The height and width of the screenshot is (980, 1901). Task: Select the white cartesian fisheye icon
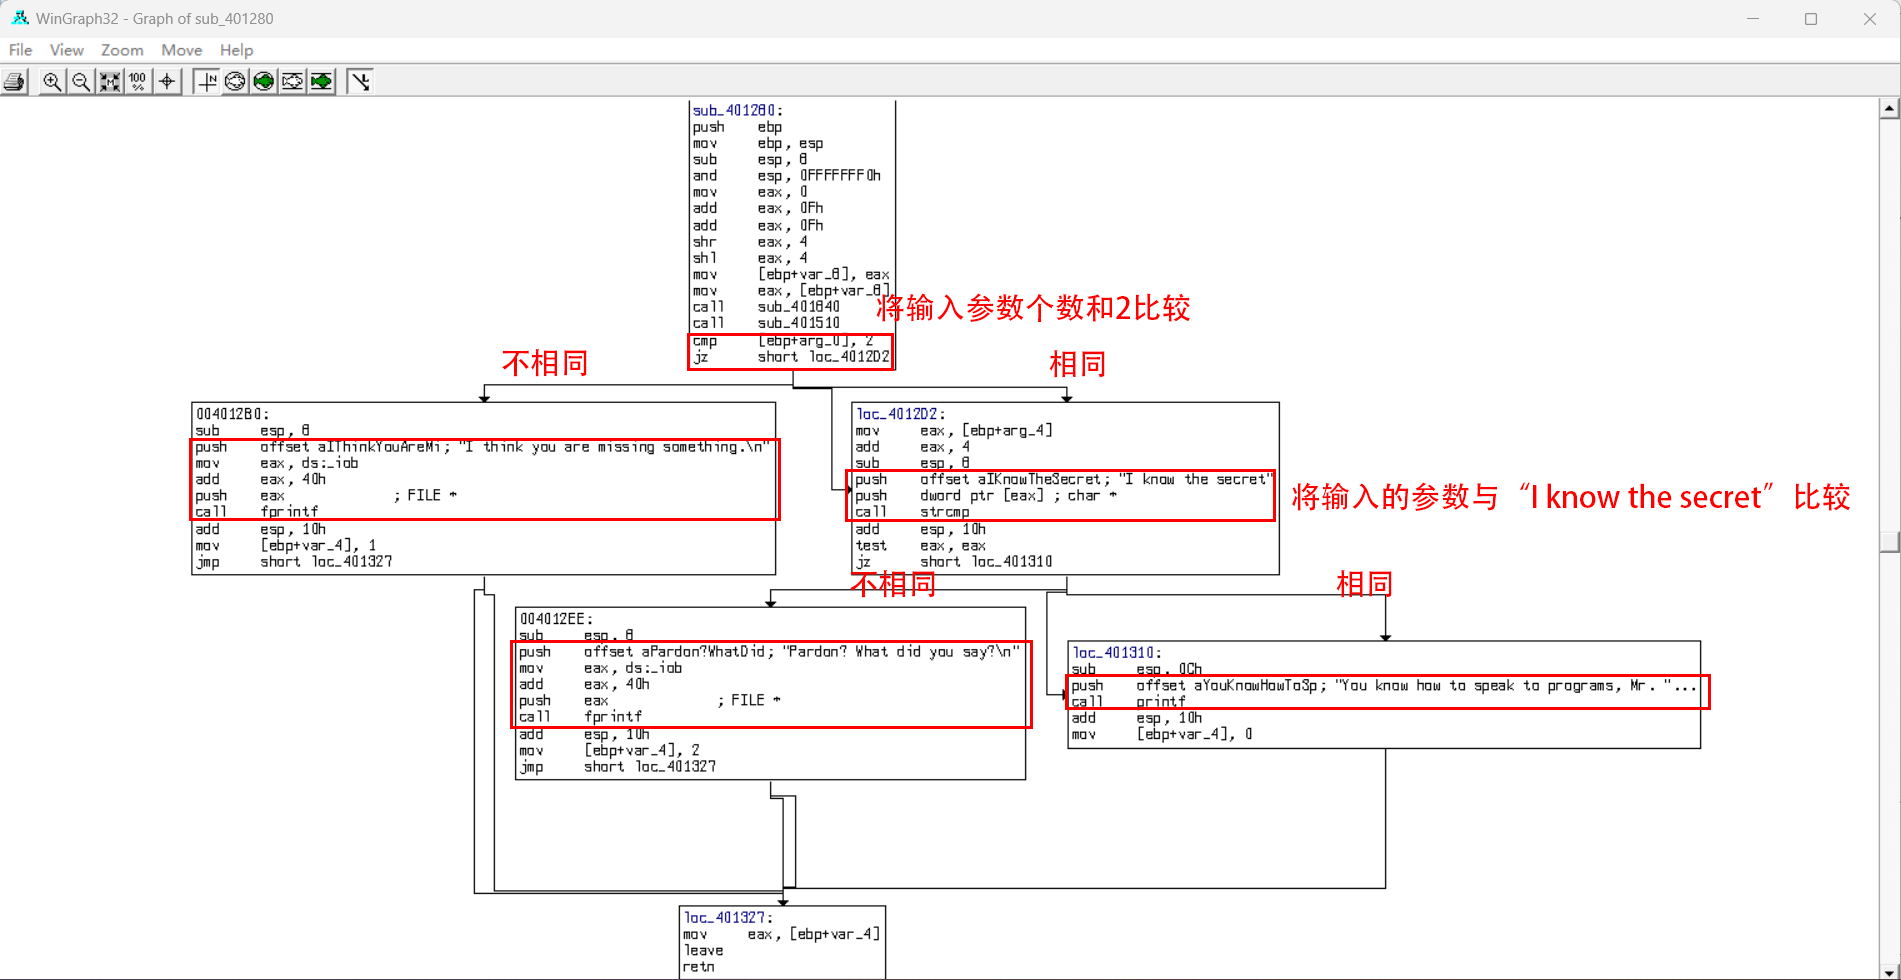tap(293, 82)
